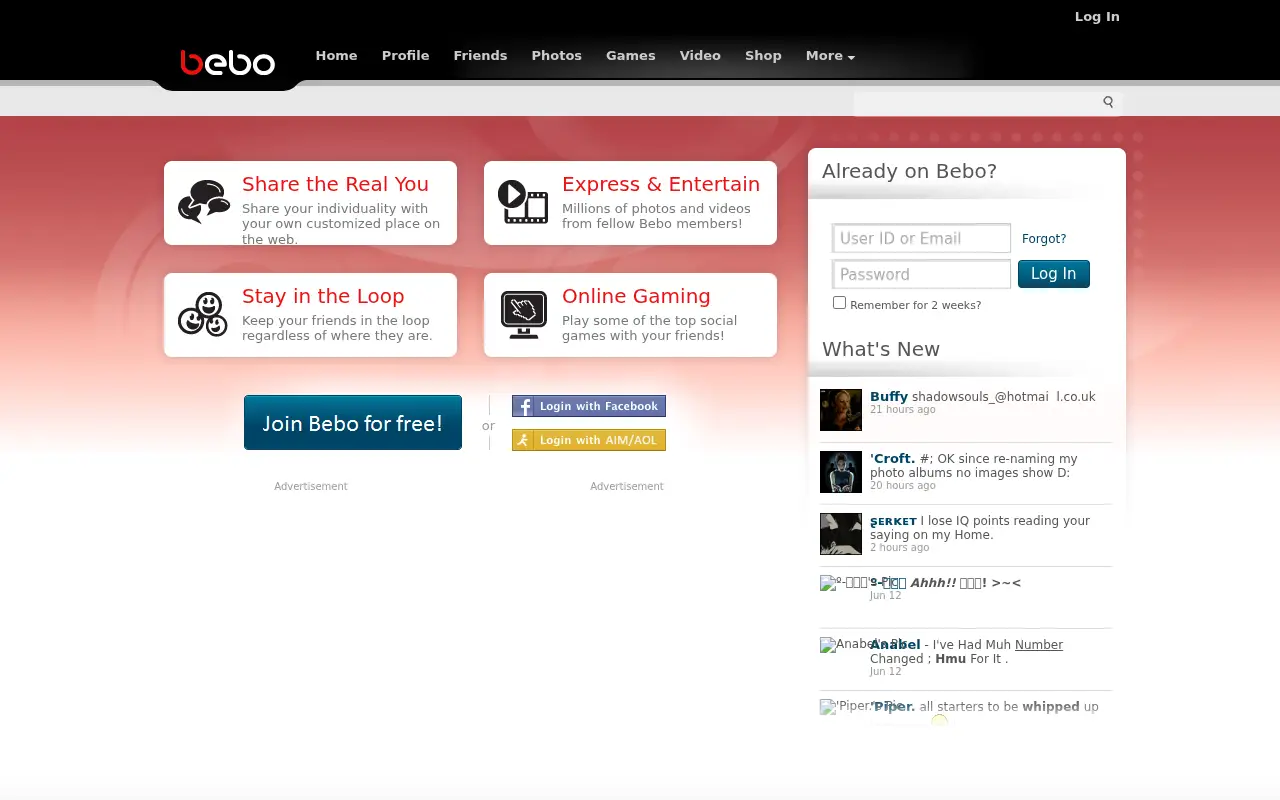Click the Stay in the Loop heading
This screenshot has height=800, width=1280.
click(x=323, y=296)
